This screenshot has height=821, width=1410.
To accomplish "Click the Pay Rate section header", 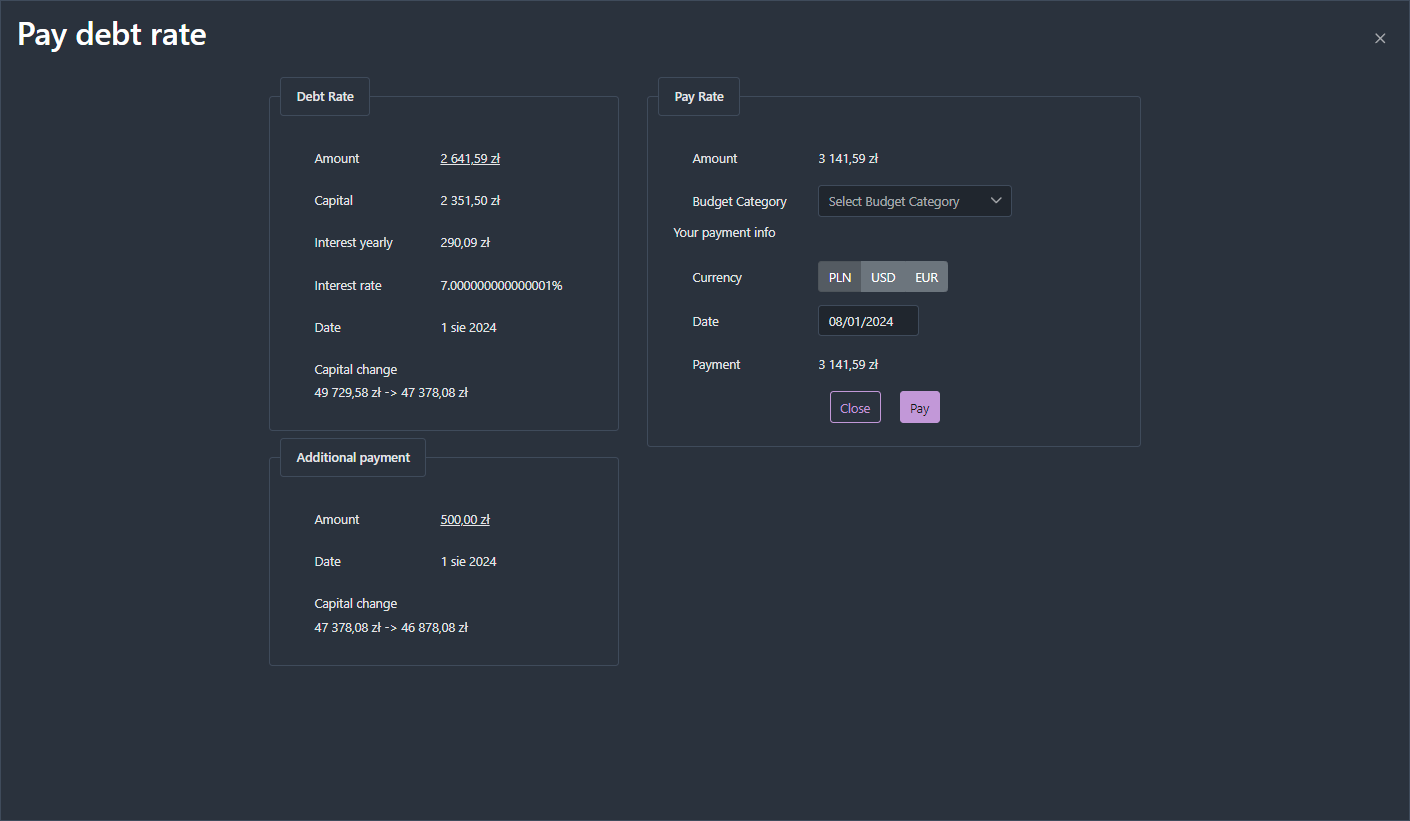I will (699, 96).
